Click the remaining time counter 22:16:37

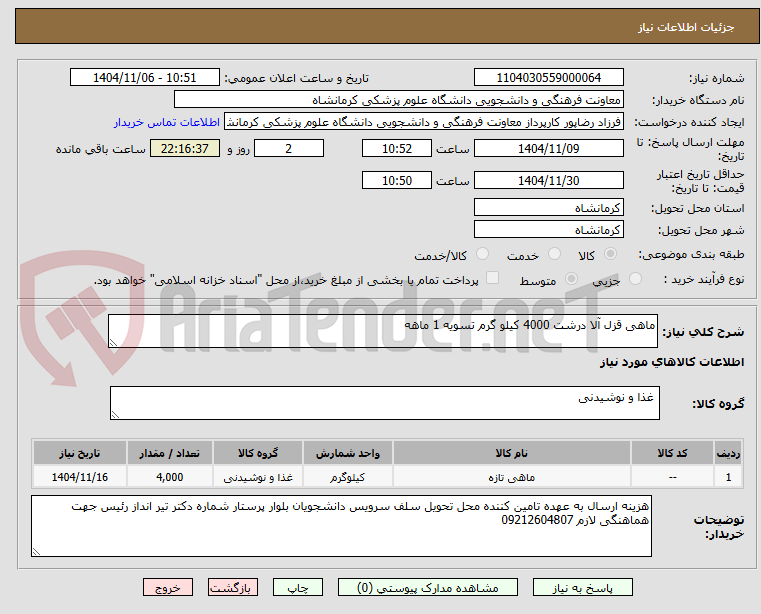point(184,149)
